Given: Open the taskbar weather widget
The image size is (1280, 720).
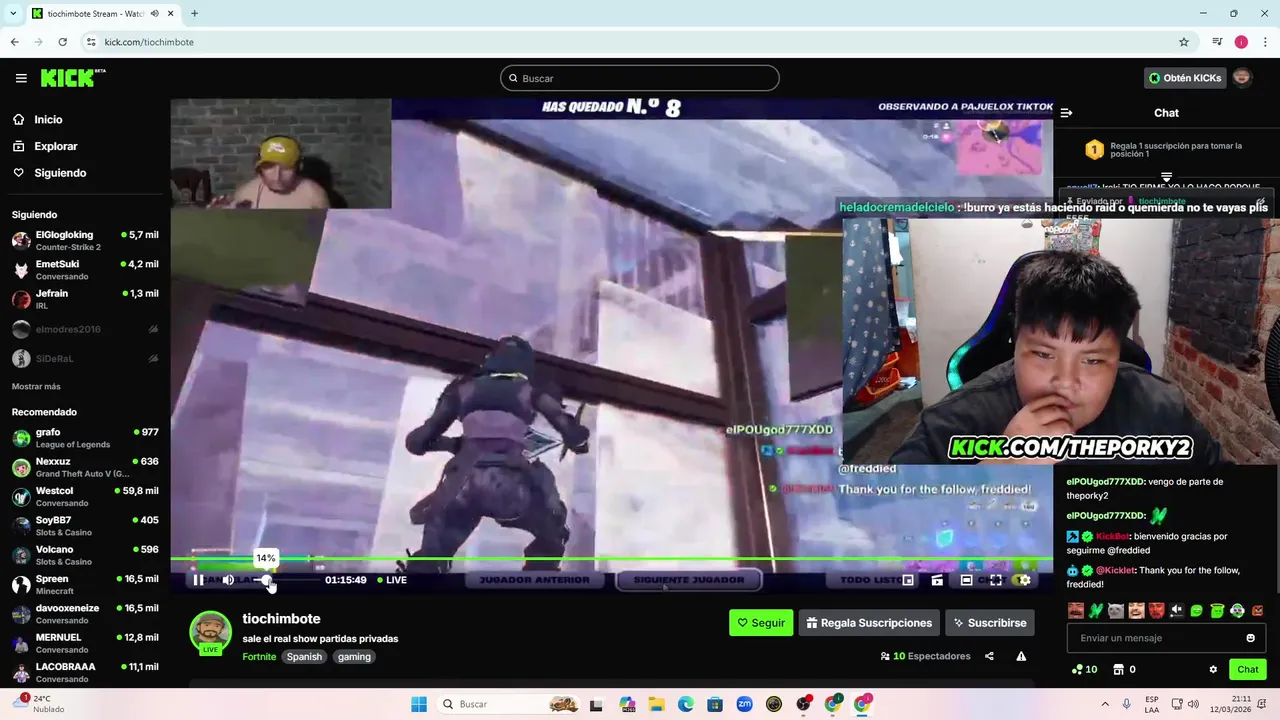Looking at the screenshot, I should tap(38, 704).
